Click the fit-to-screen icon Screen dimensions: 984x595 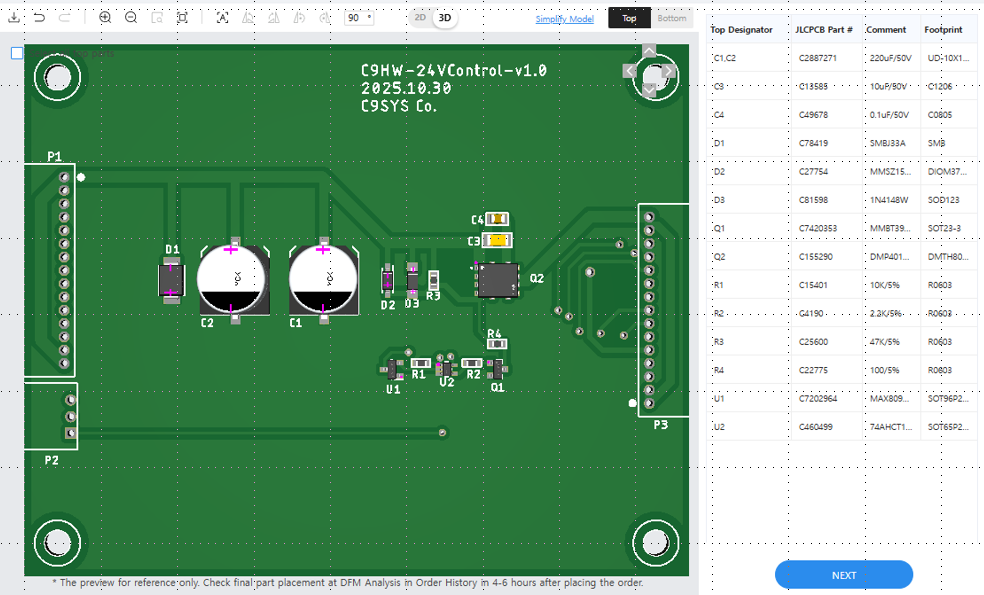tap(182, 17)
